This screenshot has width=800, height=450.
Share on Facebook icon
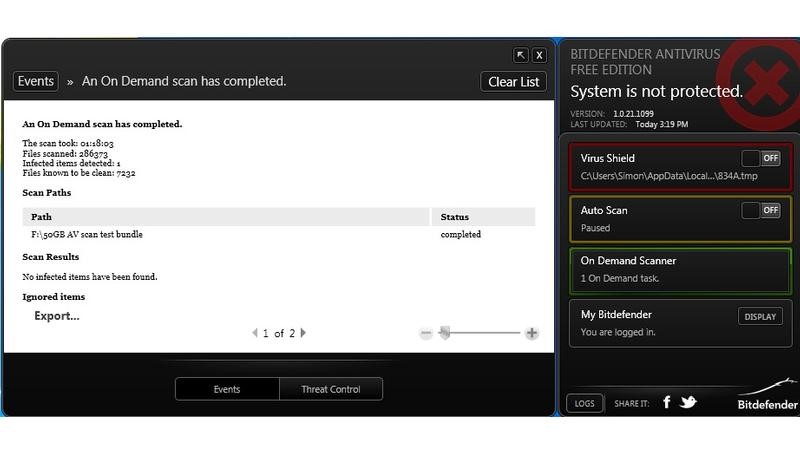click(x=667, y=402)
